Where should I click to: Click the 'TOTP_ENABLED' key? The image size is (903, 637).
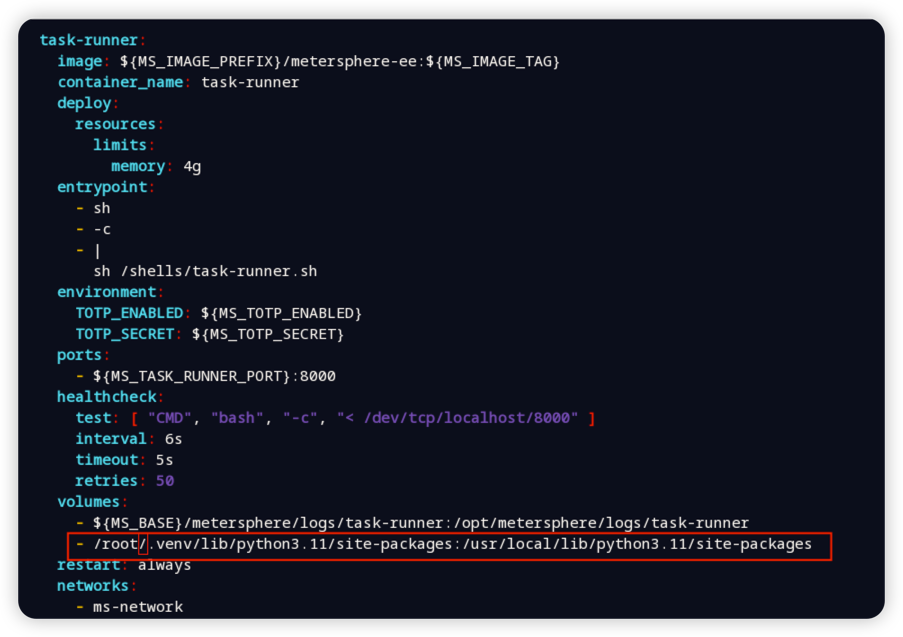(x=129, y=313)
